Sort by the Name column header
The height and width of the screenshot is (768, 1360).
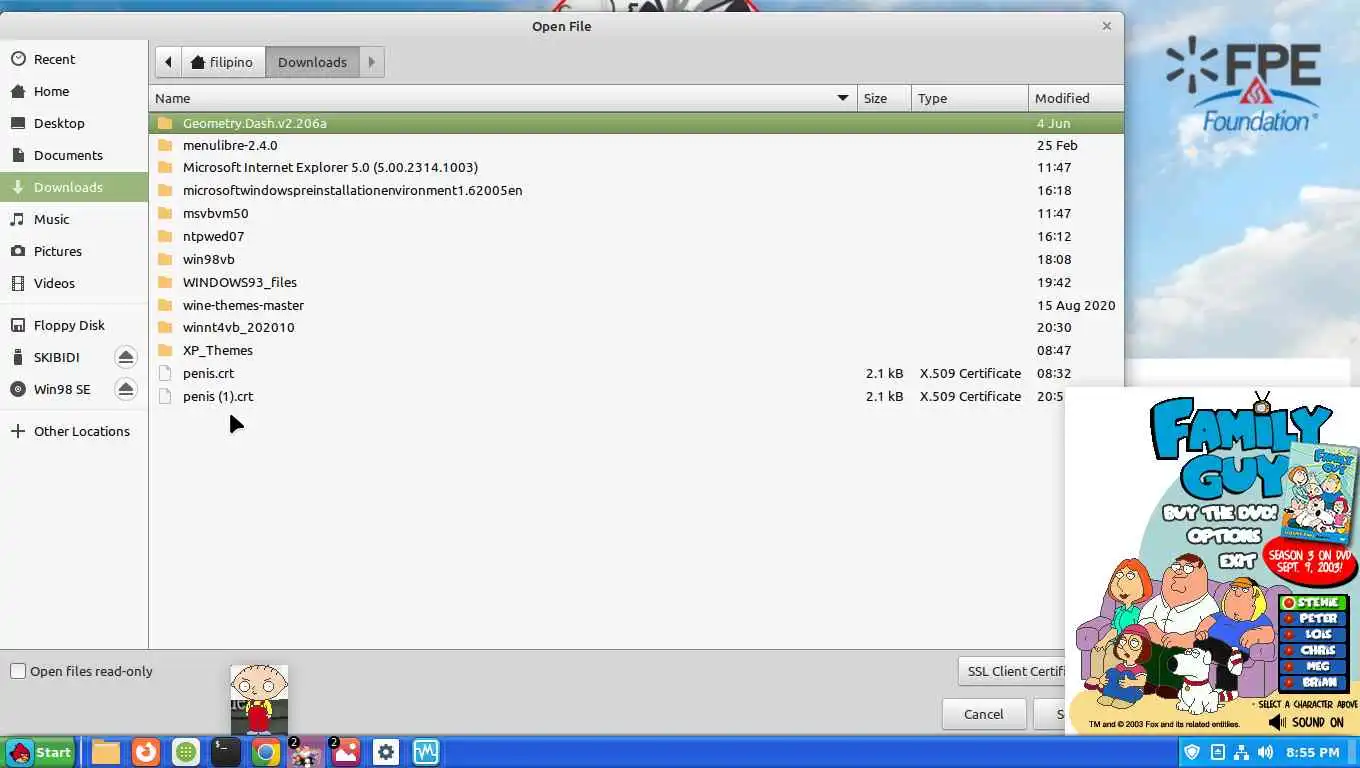[503, 98]
